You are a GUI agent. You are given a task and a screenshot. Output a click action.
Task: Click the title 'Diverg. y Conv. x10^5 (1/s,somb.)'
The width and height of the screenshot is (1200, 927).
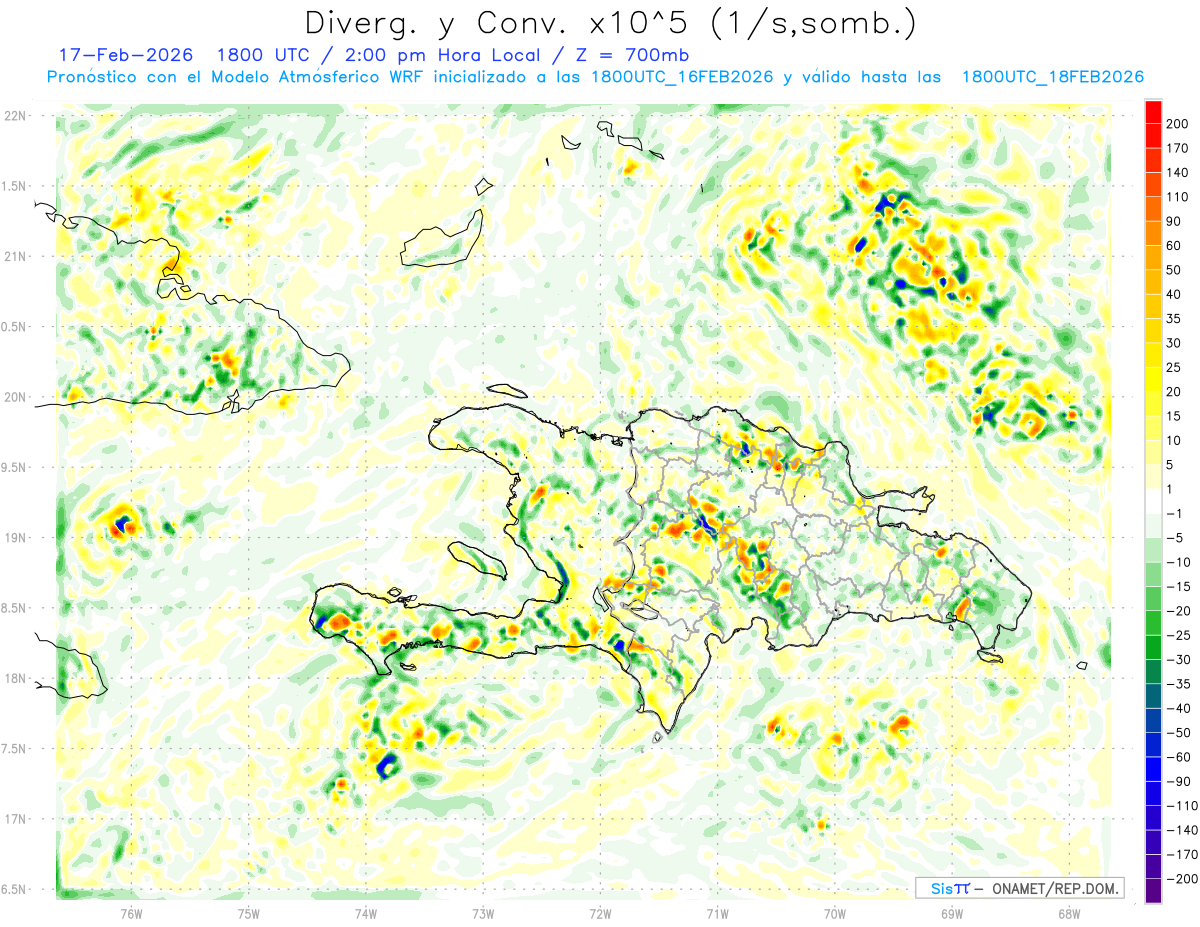click(x=610, y=23)
